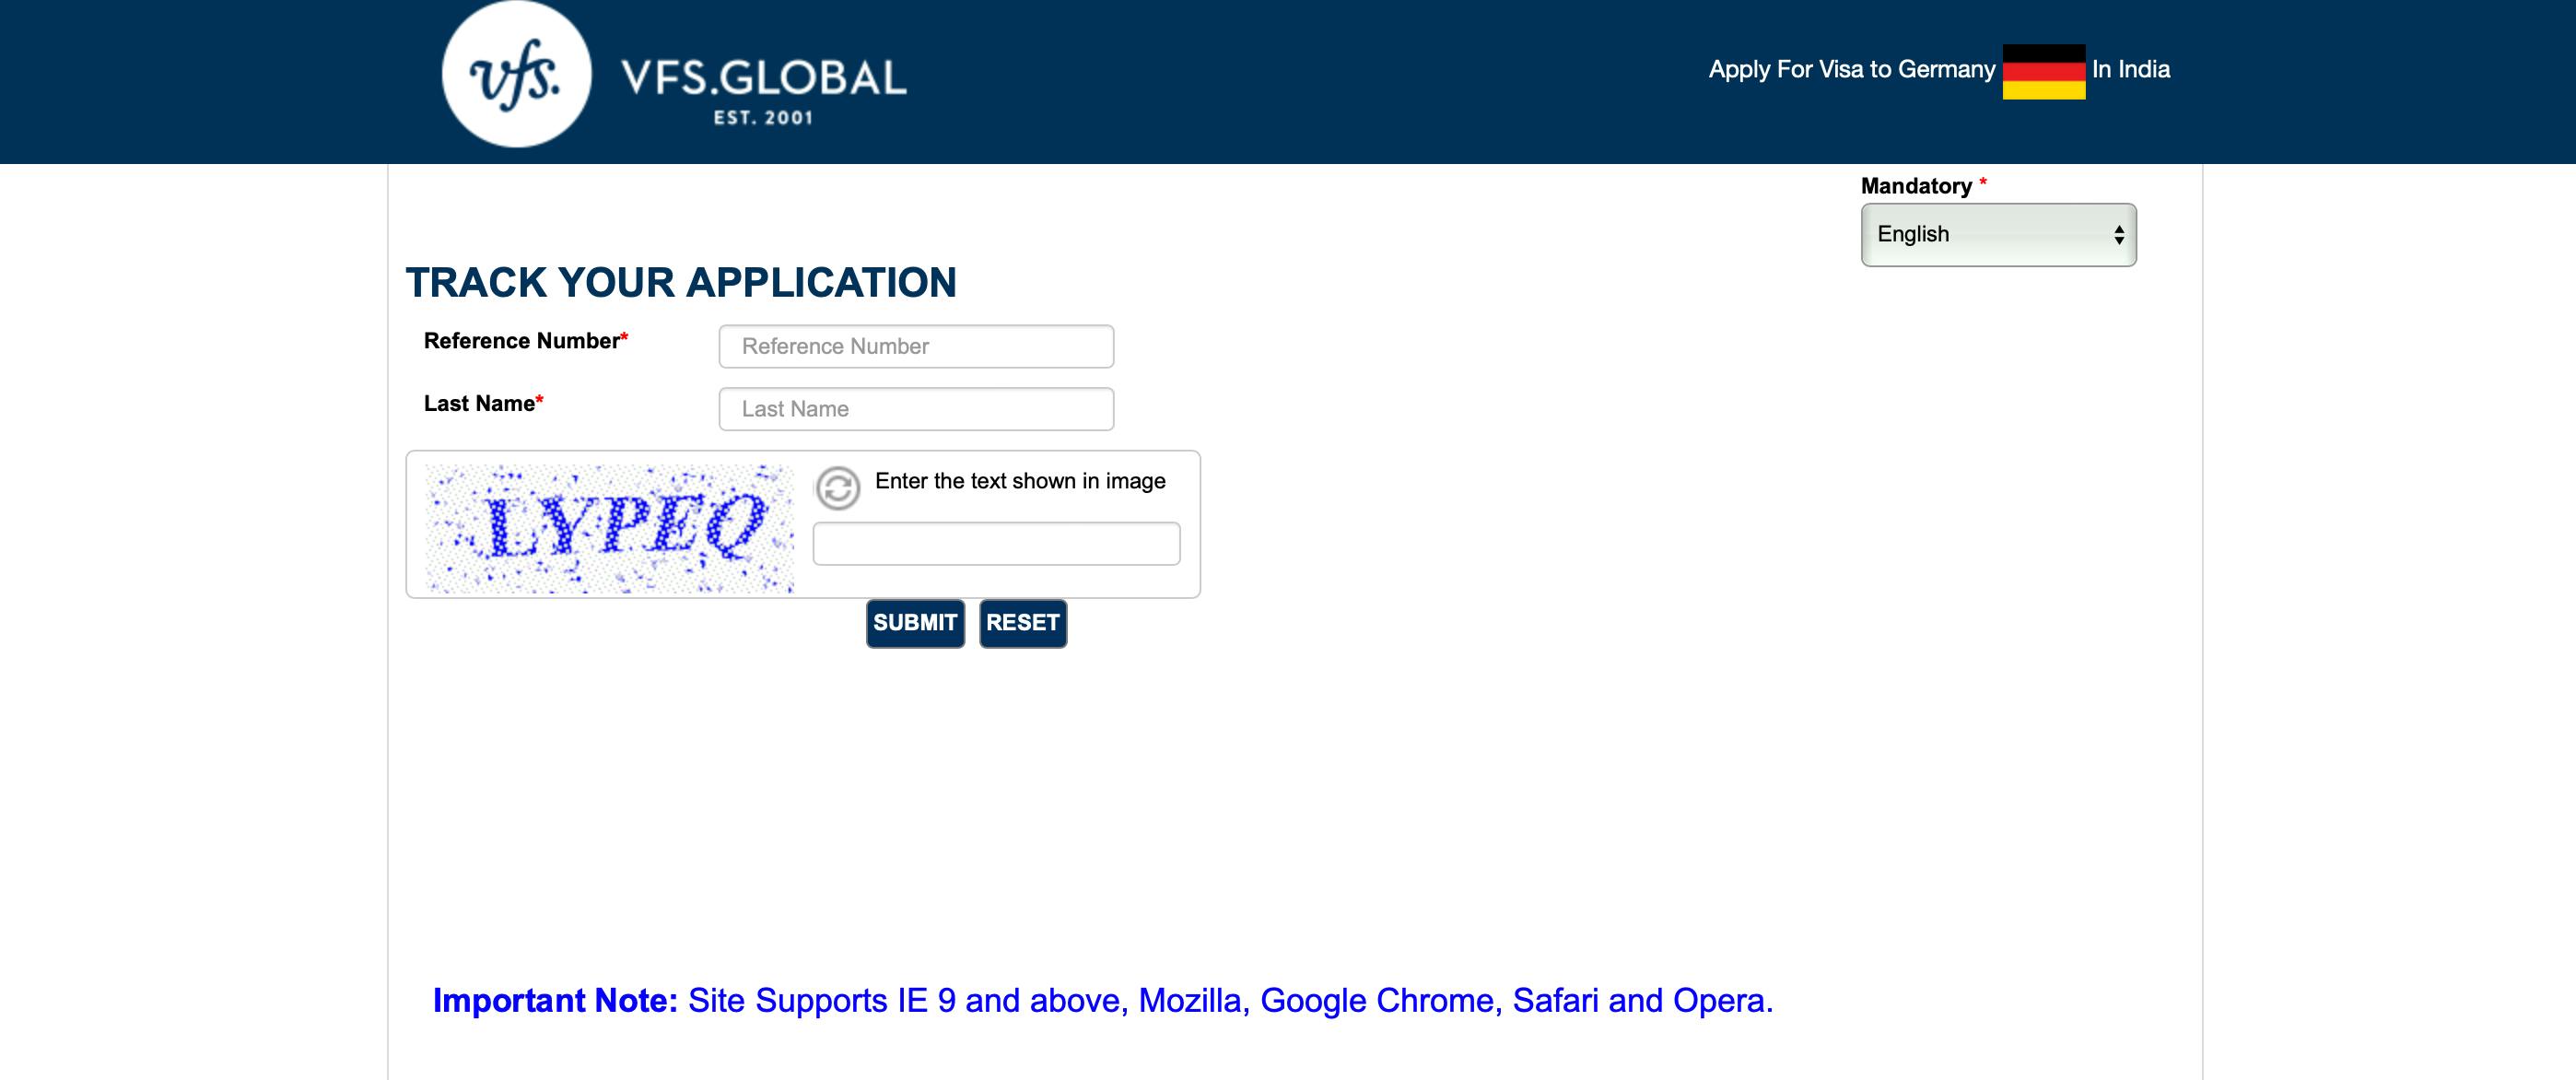Focus the Last Name input field
The width and height of the screenshot is (2576, 1080).
click(x=916, y=409)
